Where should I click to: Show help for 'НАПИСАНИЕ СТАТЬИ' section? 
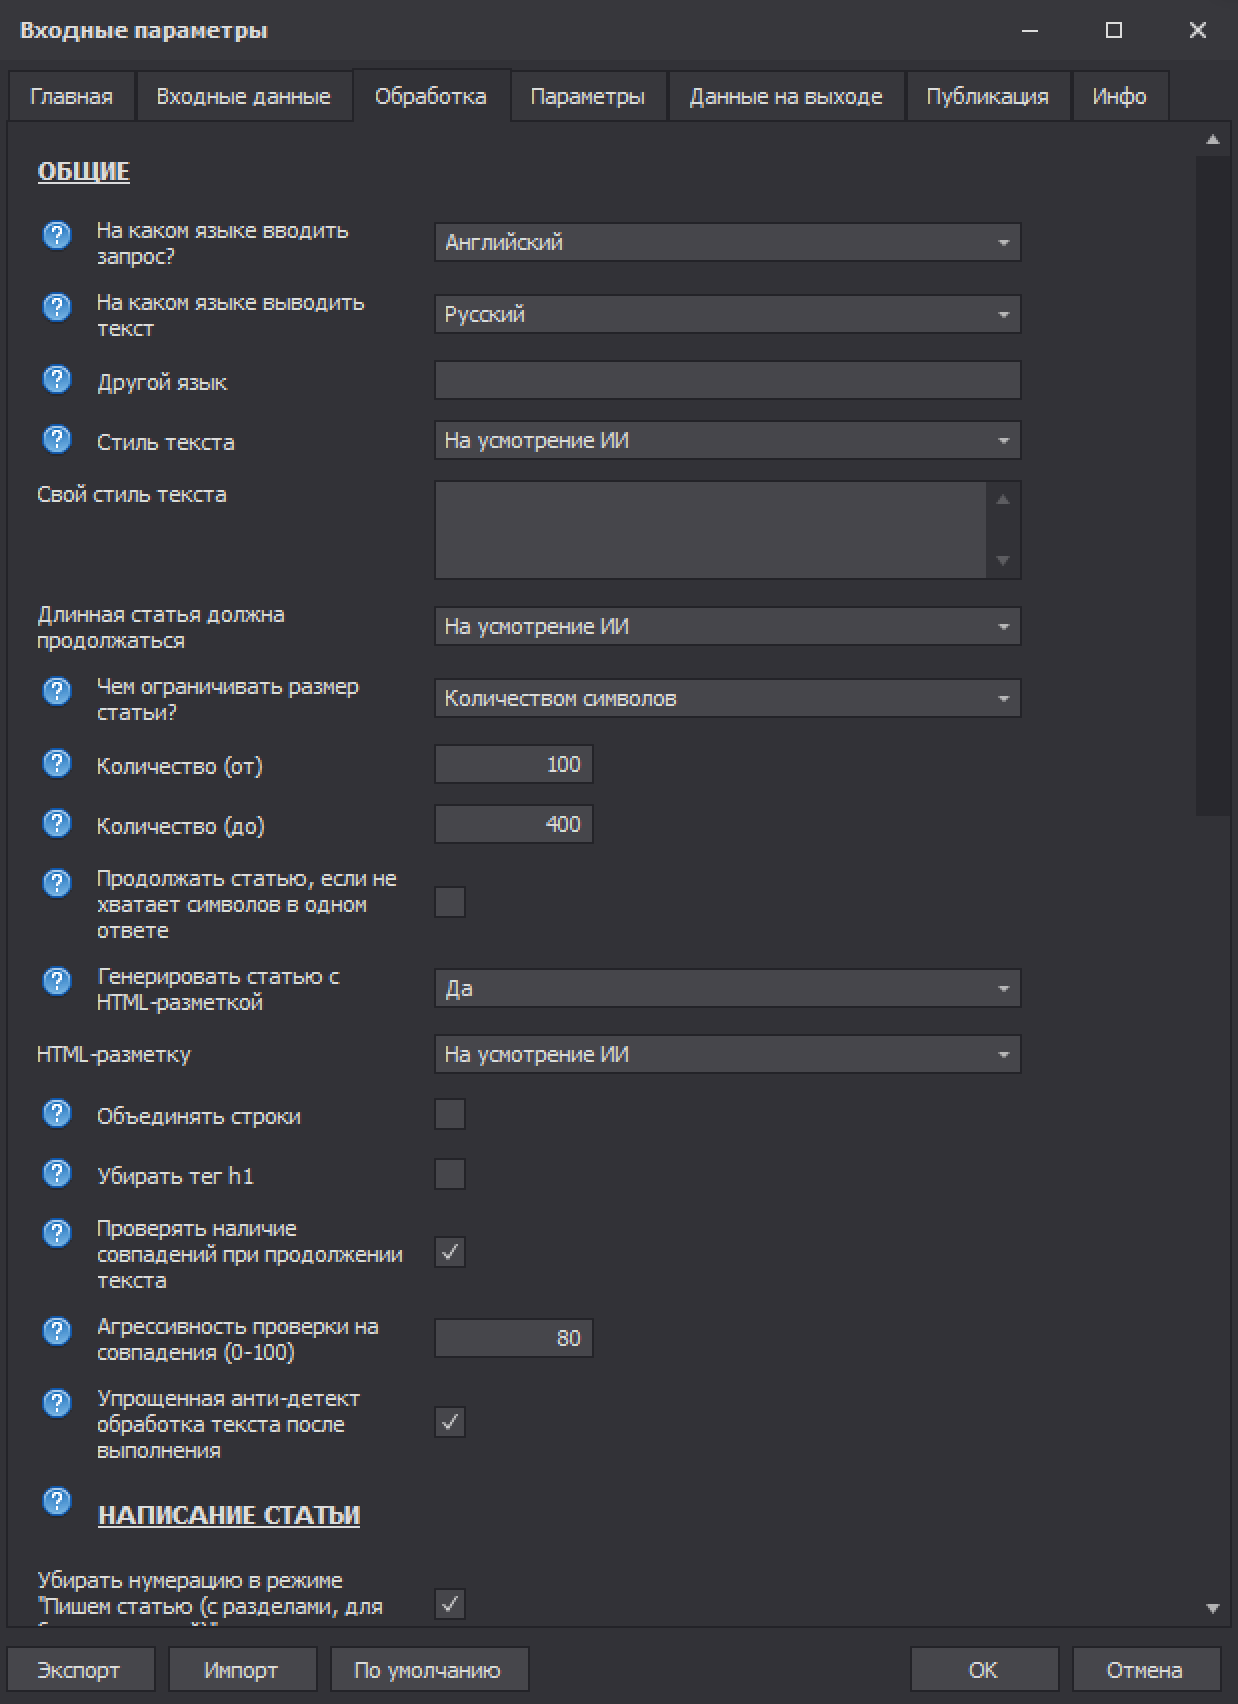tap(57, 1502)
